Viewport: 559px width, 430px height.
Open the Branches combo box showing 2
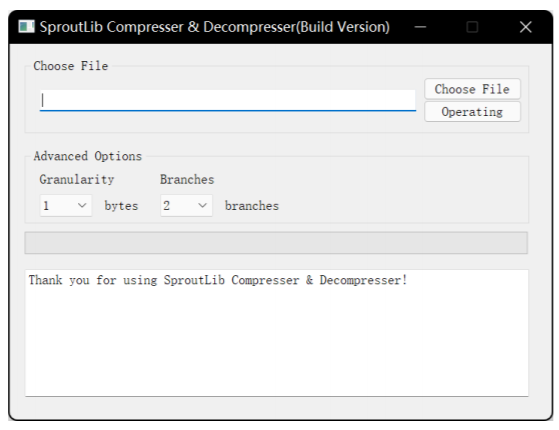[x=186, y=205]
